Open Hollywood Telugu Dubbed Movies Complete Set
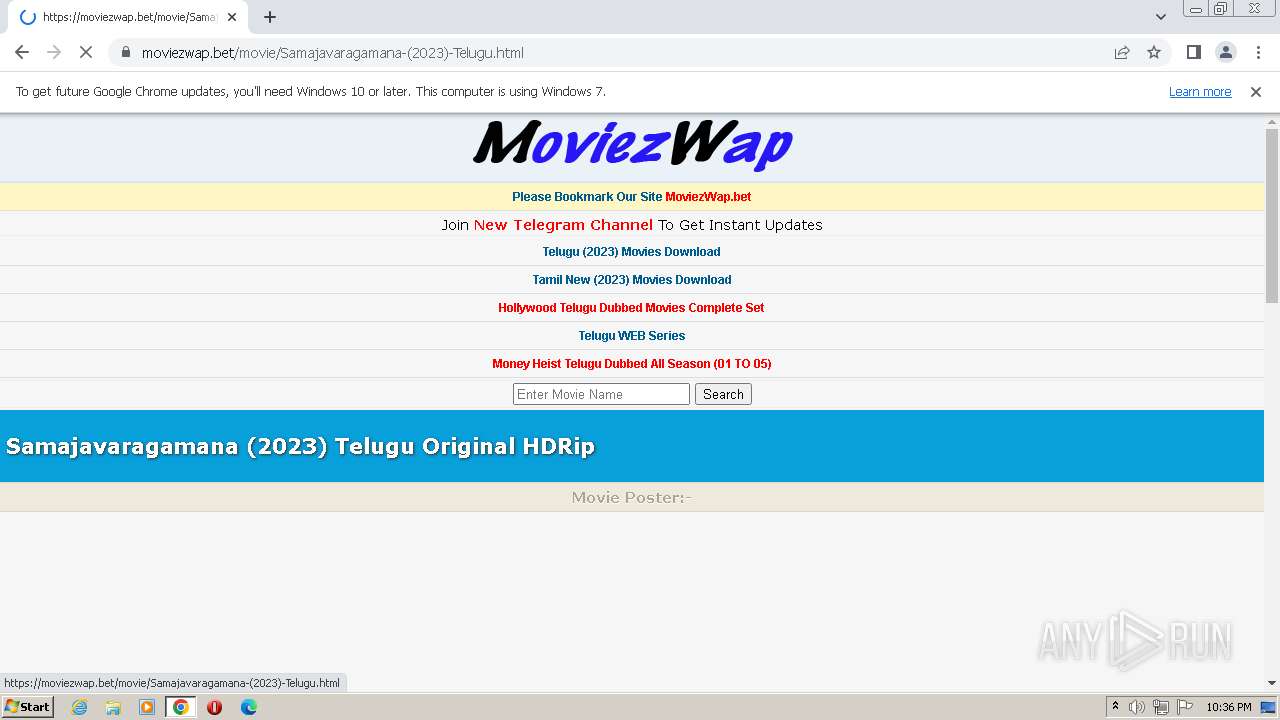 pos(631,308)
